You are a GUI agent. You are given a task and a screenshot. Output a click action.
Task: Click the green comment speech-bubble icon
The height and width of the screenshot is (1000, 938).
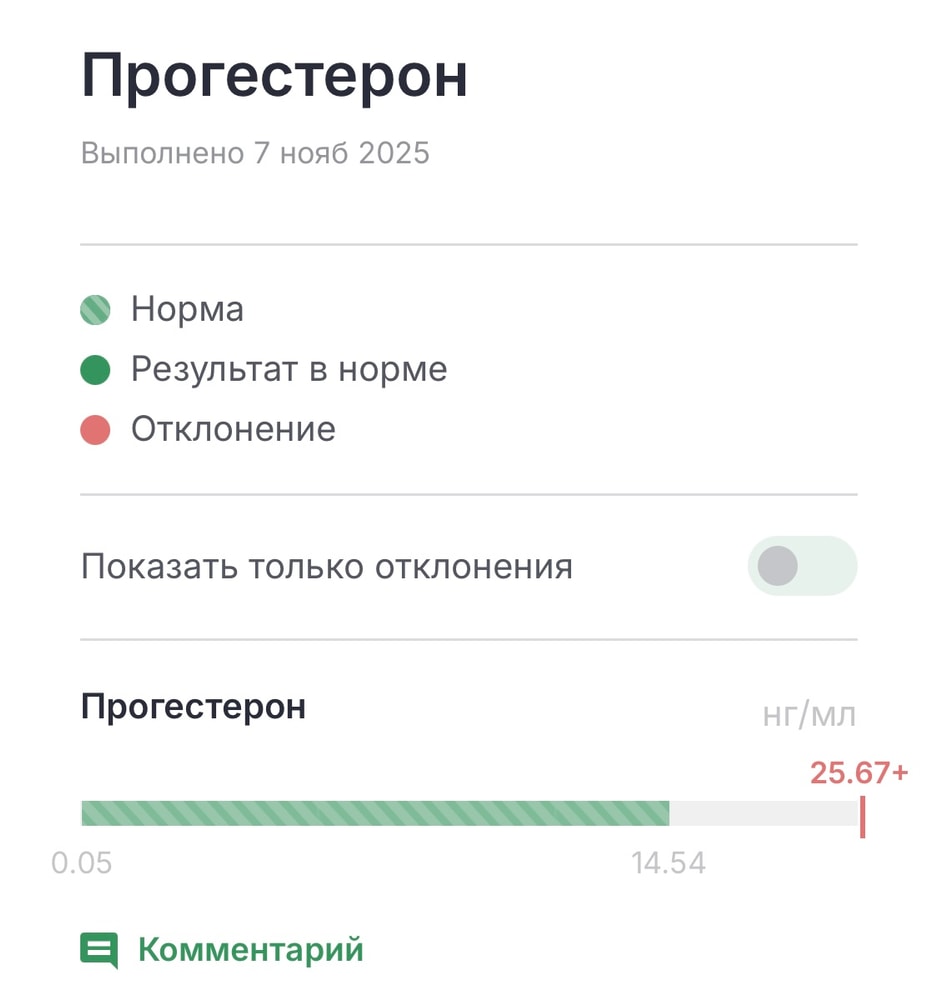pos(99,950)
